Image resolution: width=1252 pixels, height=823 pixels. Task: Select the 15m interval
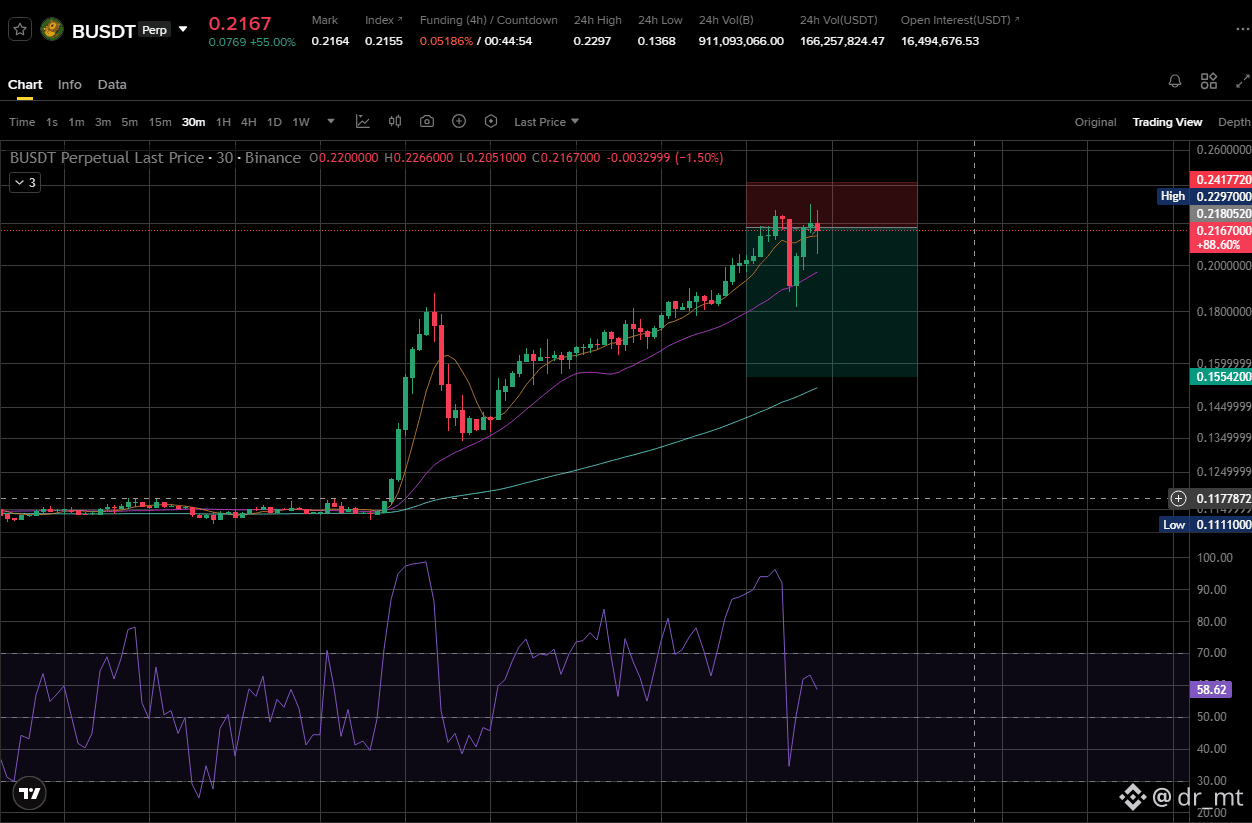[x=160, y=122]
